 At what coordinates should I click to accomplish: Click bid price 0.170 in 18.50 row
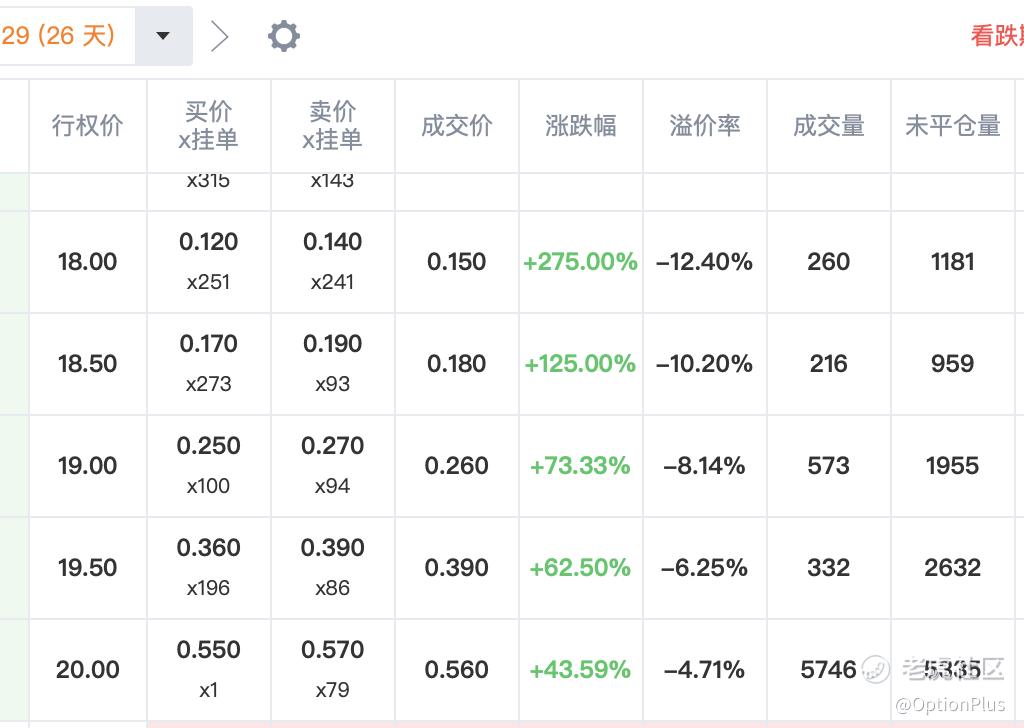(x=209, y=345)
